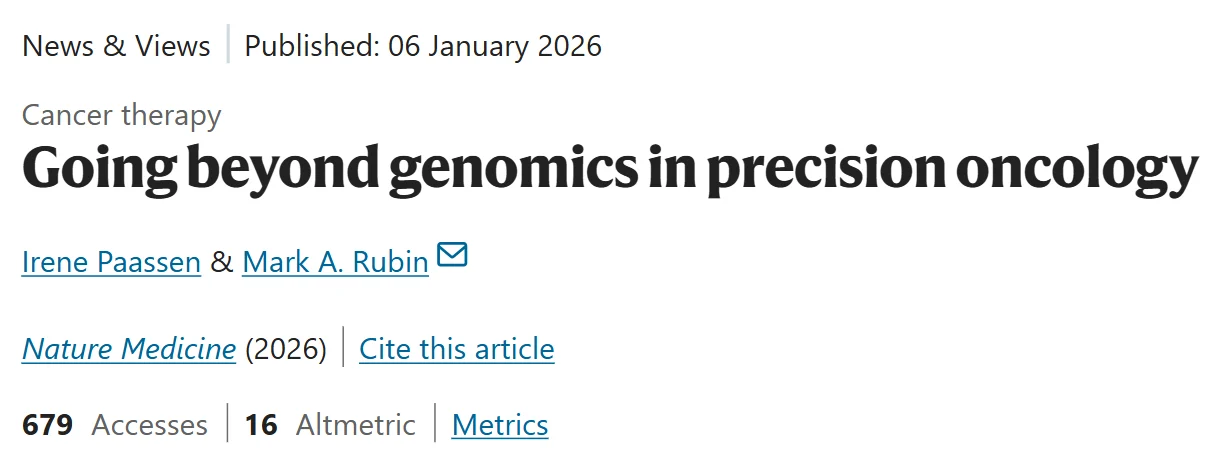Click the 679 access count number
This screenshot has width=1228, height=459.
[x=47, y=425]
